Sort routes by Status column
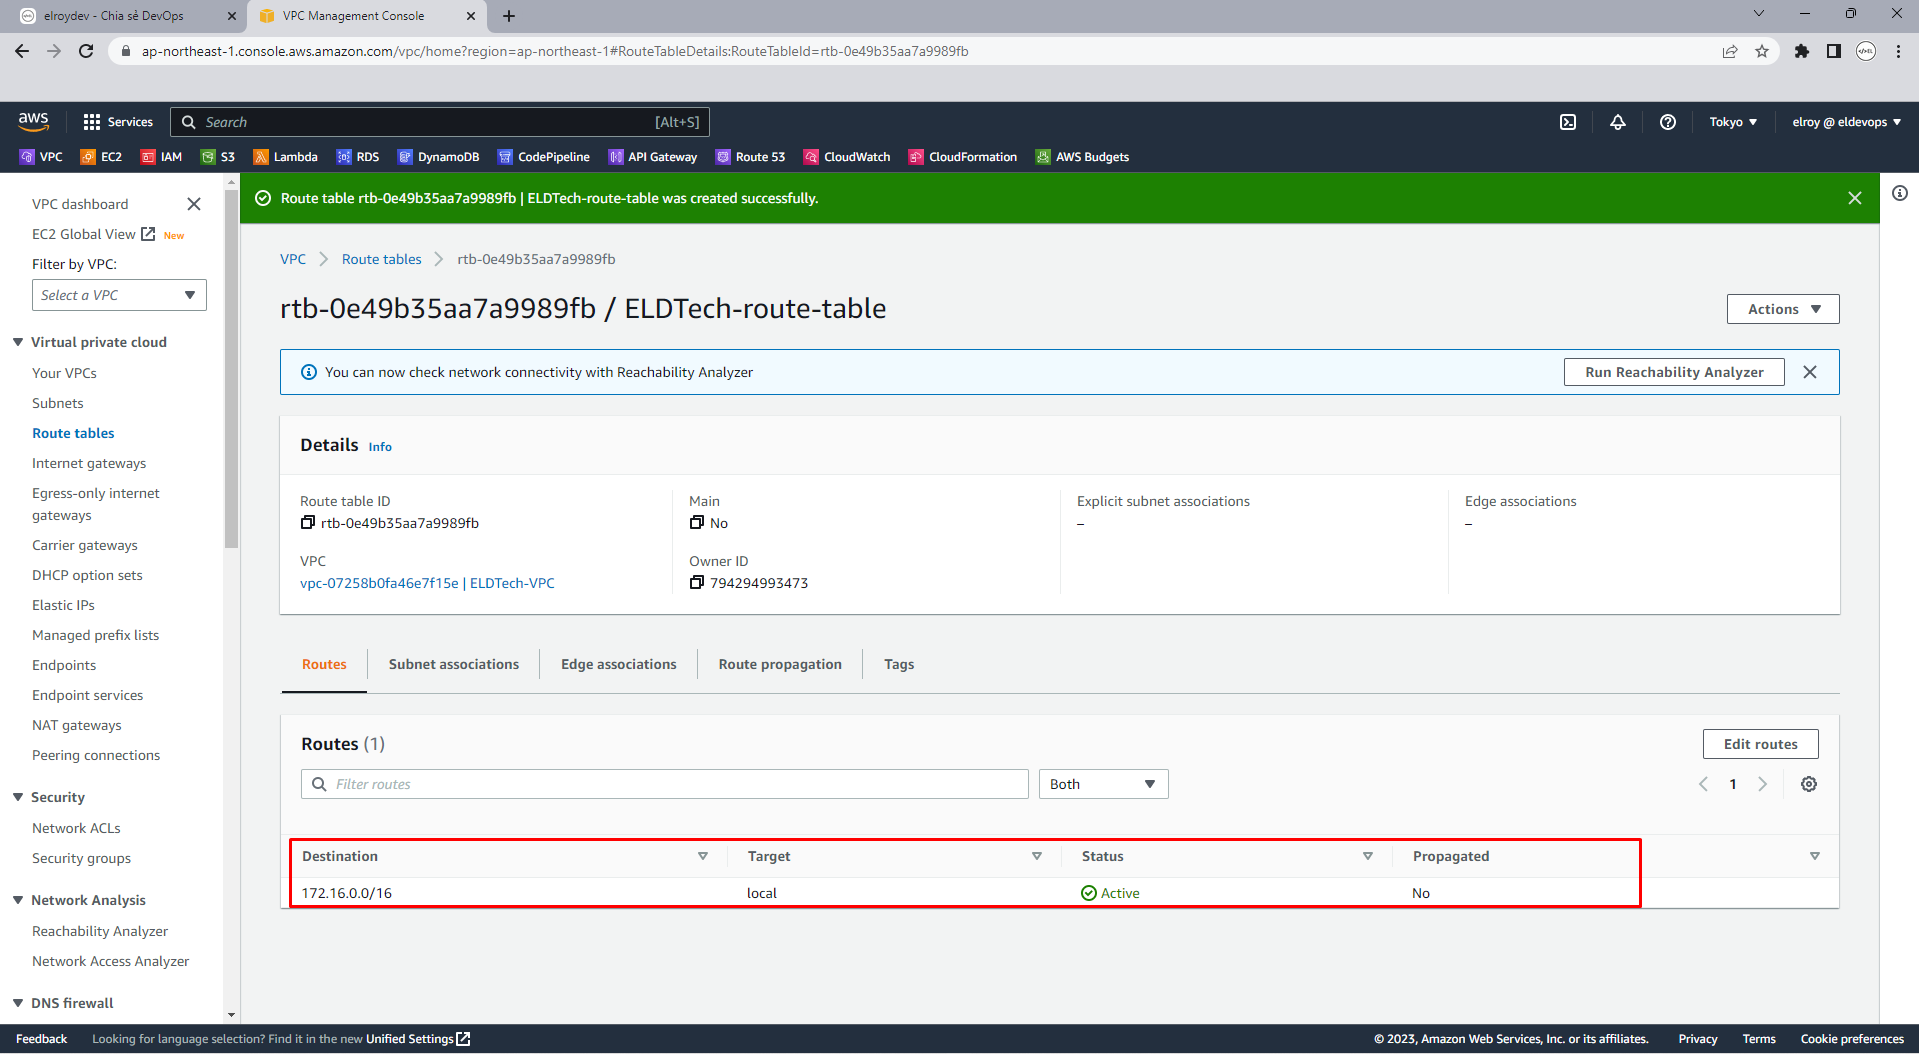This screenshot has width=1919, height=1054. [x=1368, y=856]
